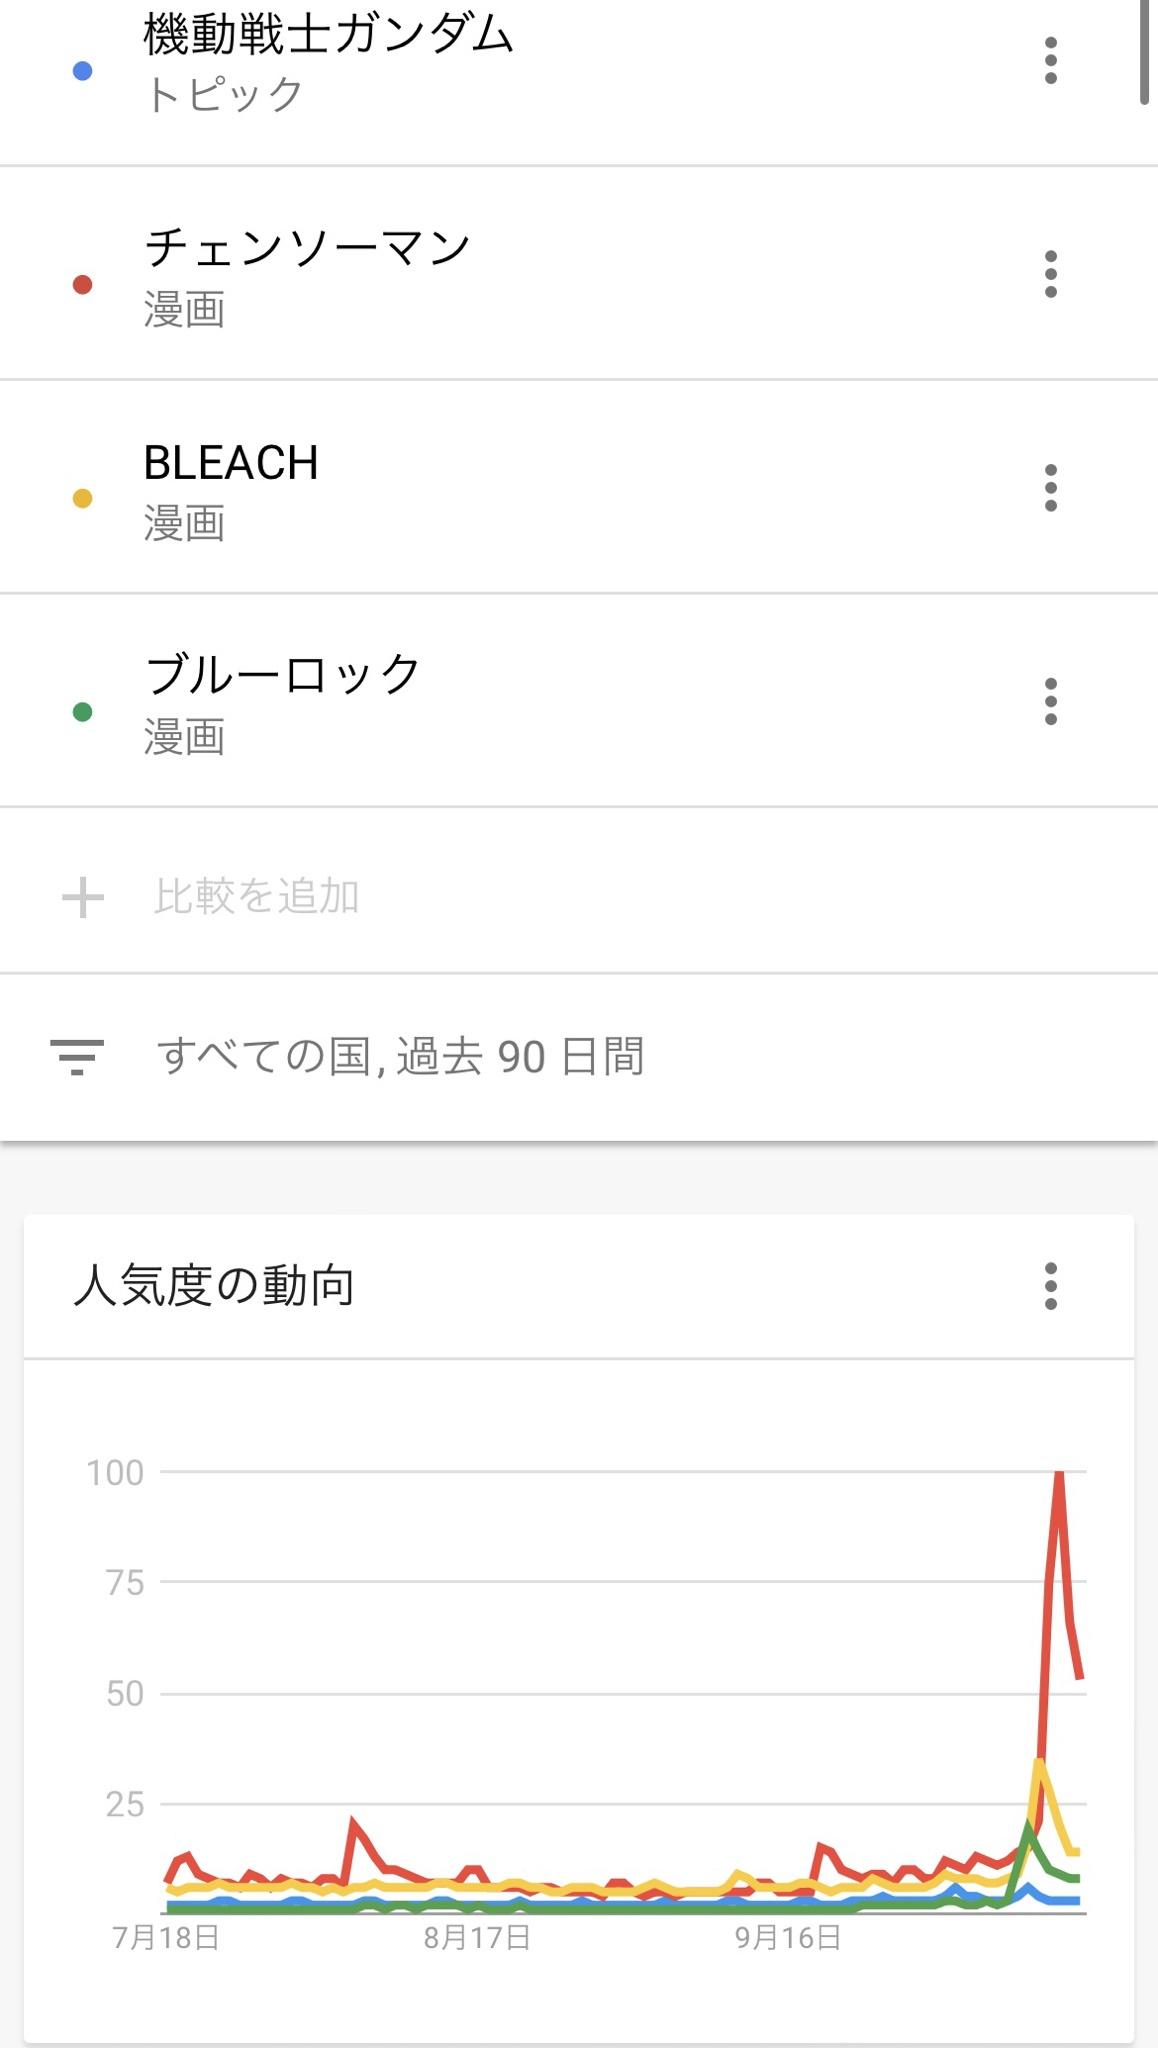The height and width of the screenshot is (2048, 1158).
Task: Select the green dot for ブルーロック
Action: 83,712
